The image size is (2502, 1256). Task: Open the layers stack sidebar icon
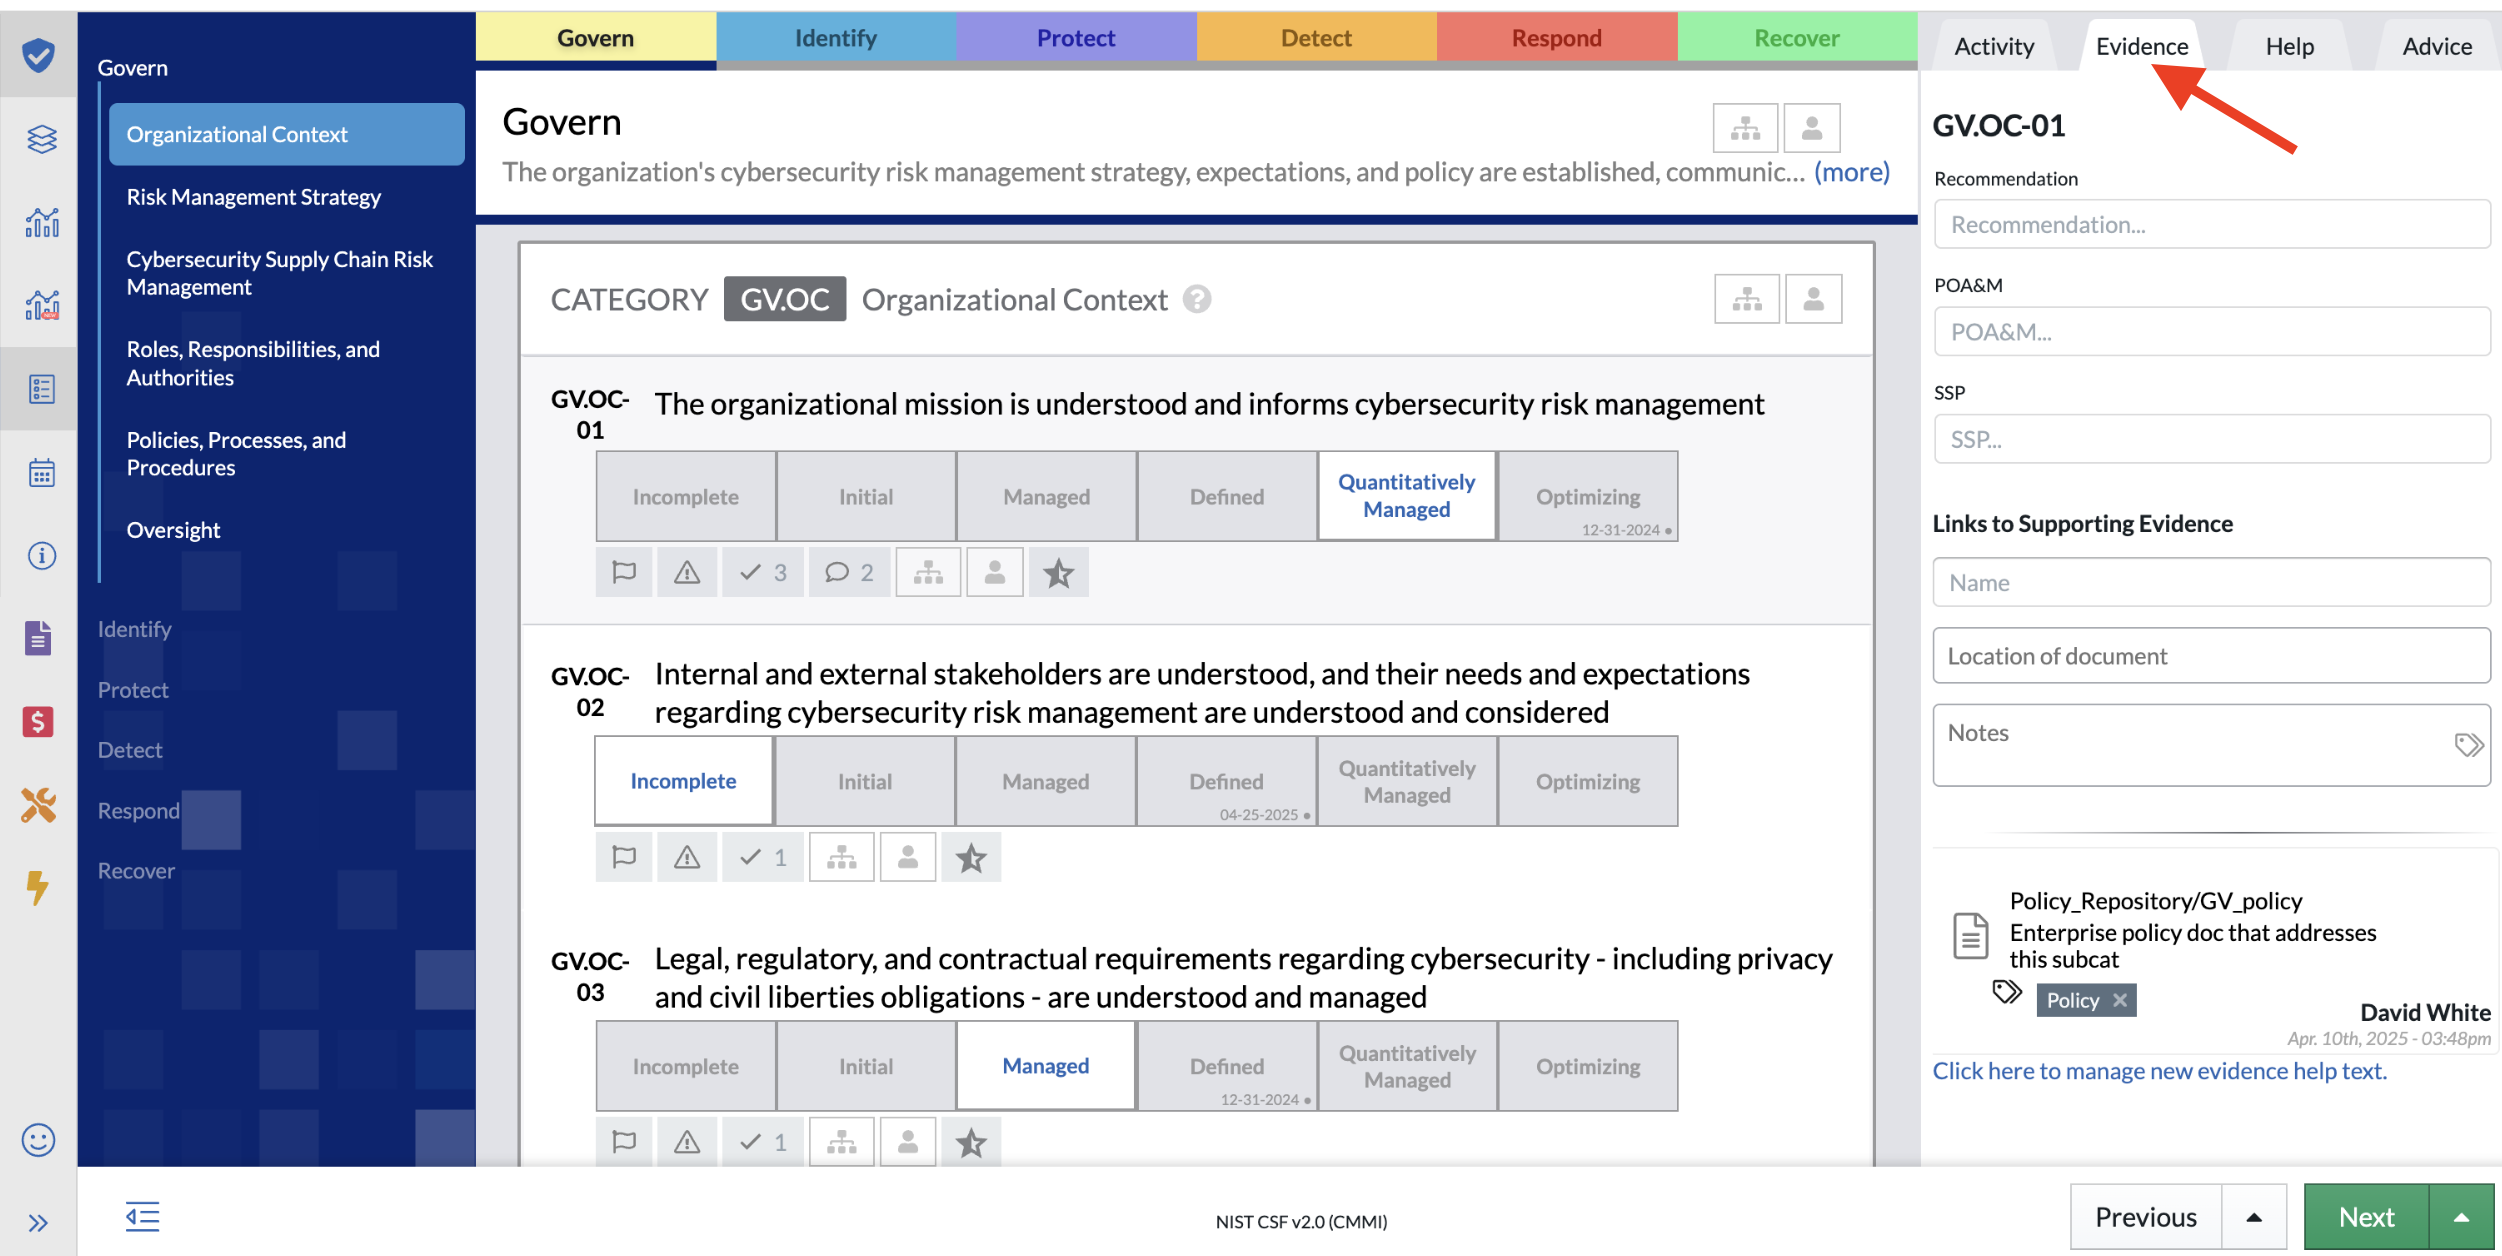click(41, 139)
